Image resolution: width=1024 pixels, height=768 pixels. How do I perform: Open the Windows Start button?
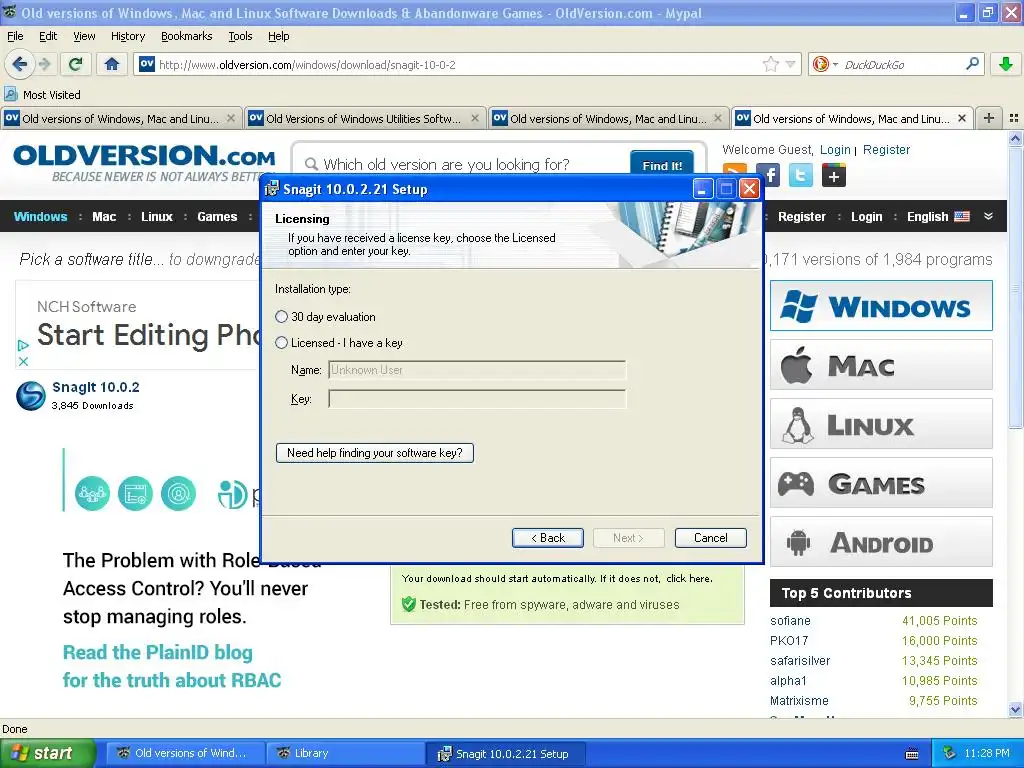[47, 754]
